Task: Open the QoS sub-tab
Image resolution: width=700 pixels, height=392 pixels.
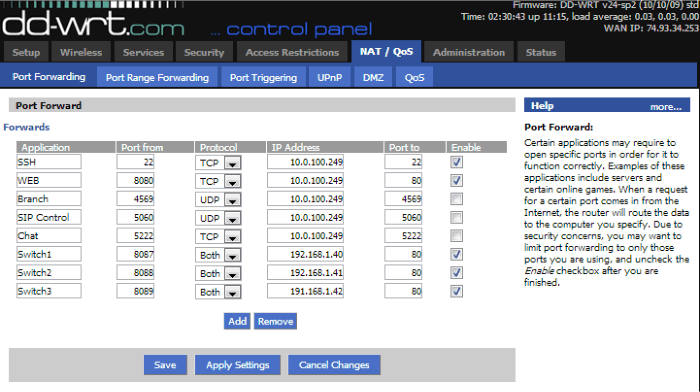Action: [414, 77]
